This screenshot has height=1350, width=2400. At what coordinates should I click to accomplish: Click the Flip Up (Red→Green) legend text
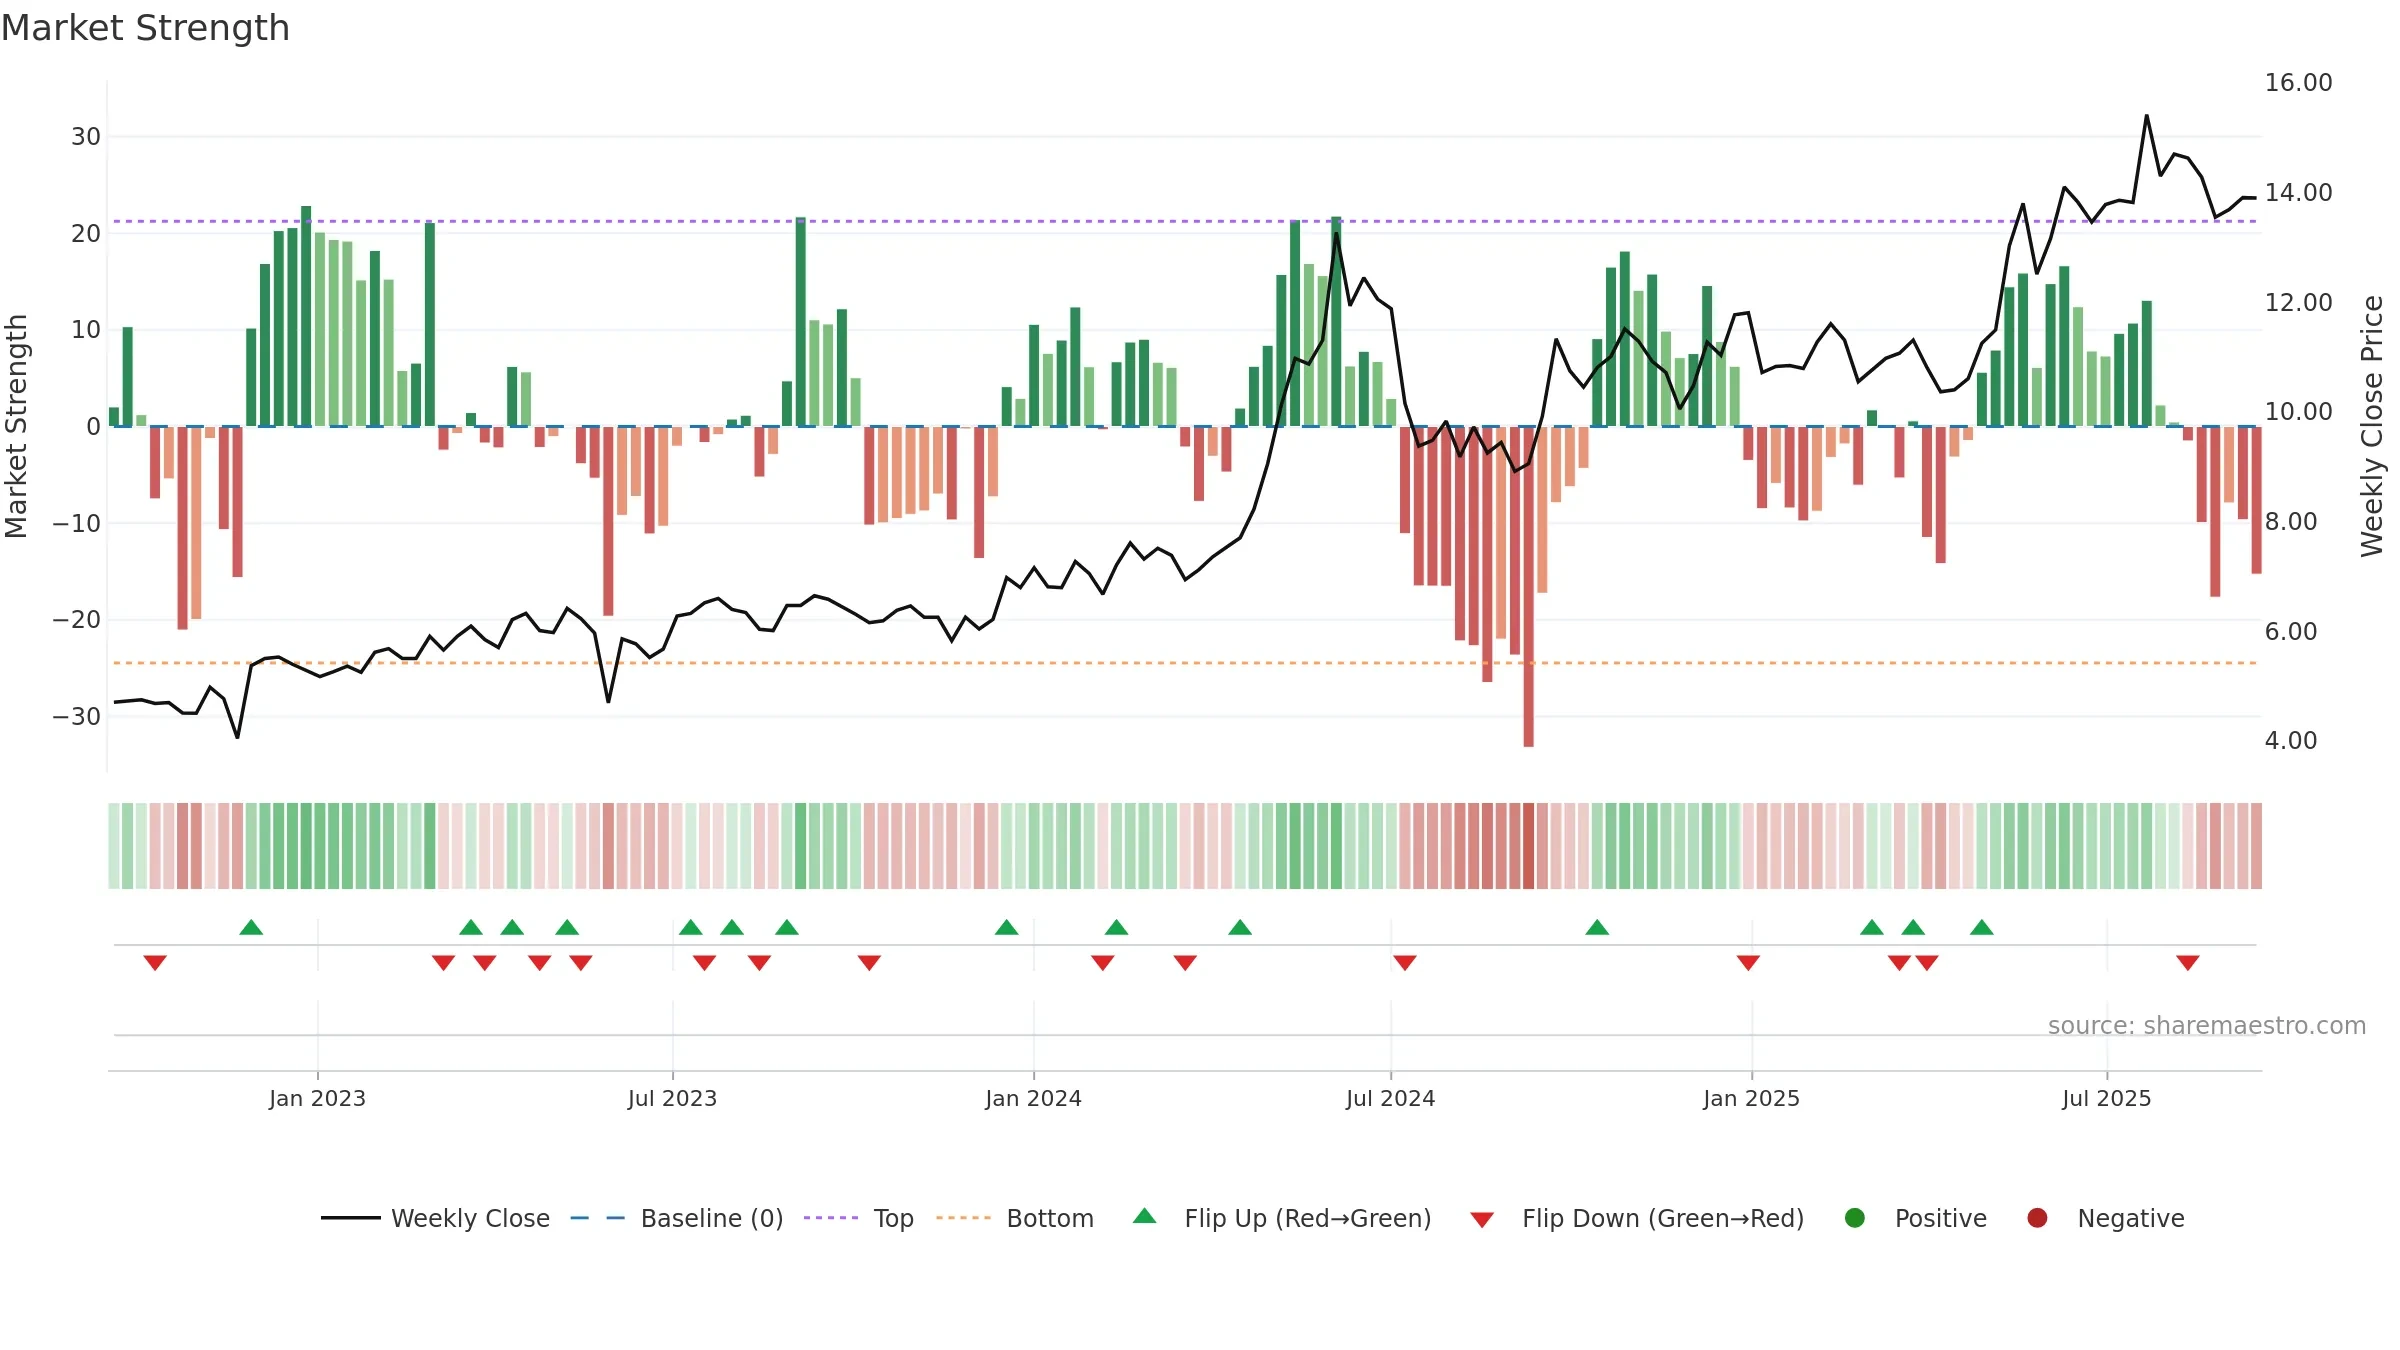(1308, 1218)
